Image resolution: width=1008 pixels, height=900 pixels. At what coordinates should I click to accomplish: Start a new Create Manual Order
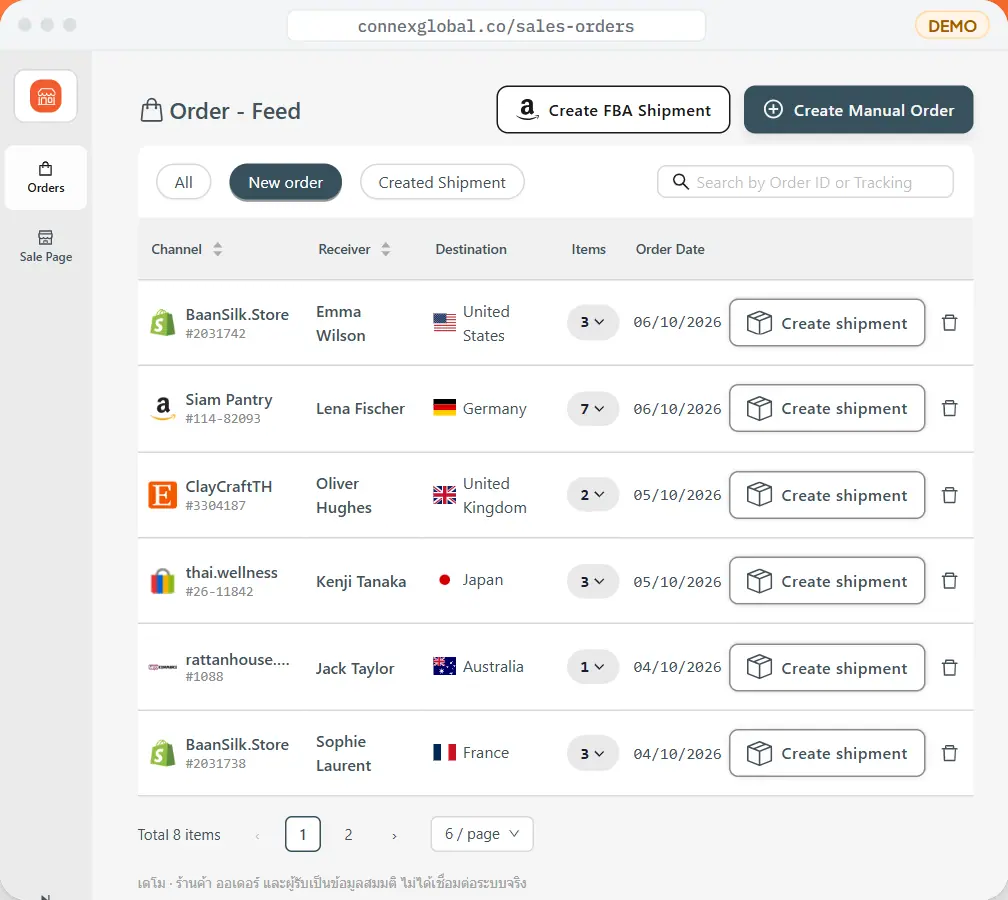click(858, 110)
